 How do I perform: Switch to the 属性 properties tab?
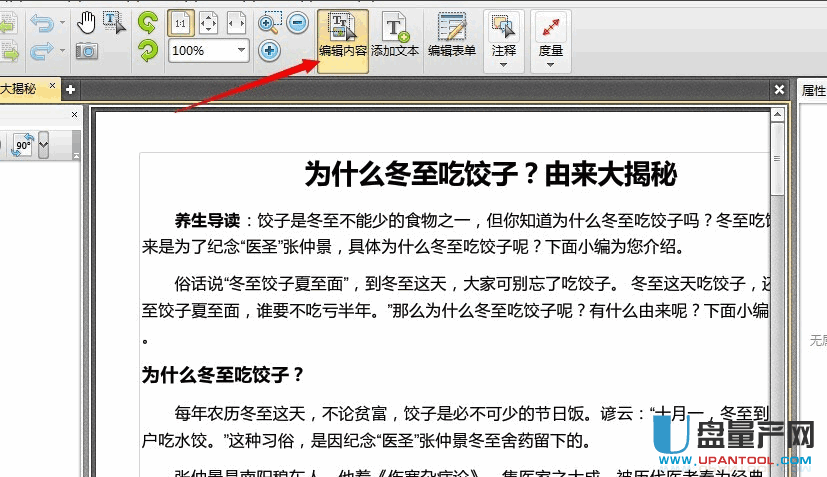click(x=813, y=90)
